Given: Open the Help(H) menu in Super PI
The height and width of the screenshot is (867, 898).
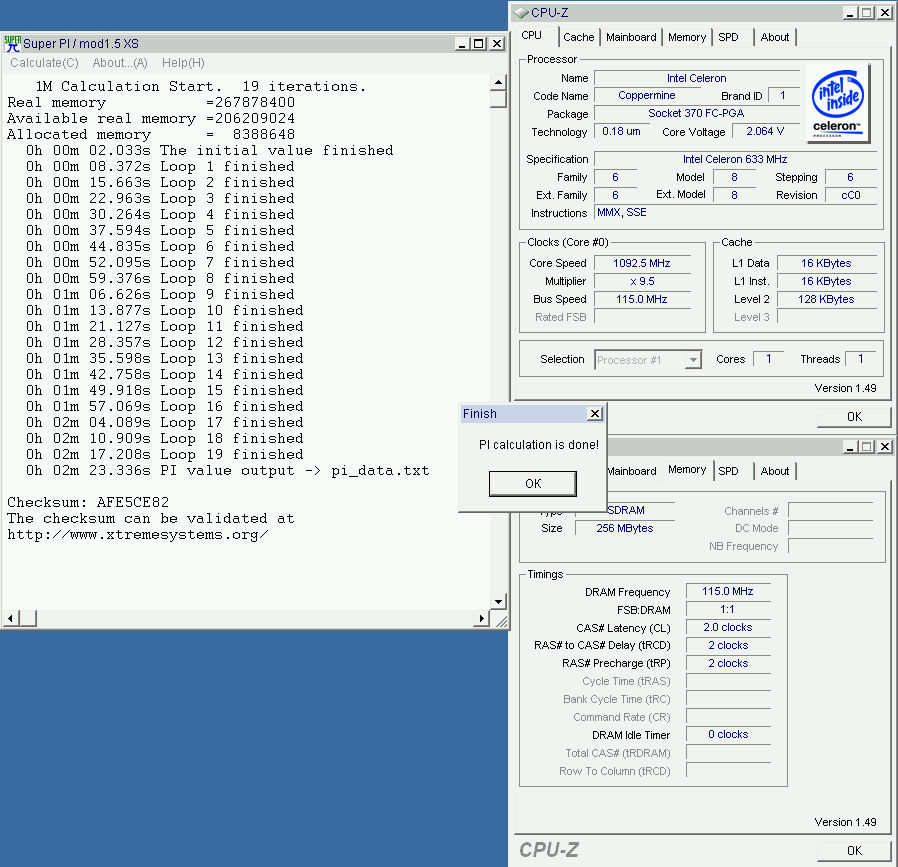Looking at the screenshot, I should 183,63.
